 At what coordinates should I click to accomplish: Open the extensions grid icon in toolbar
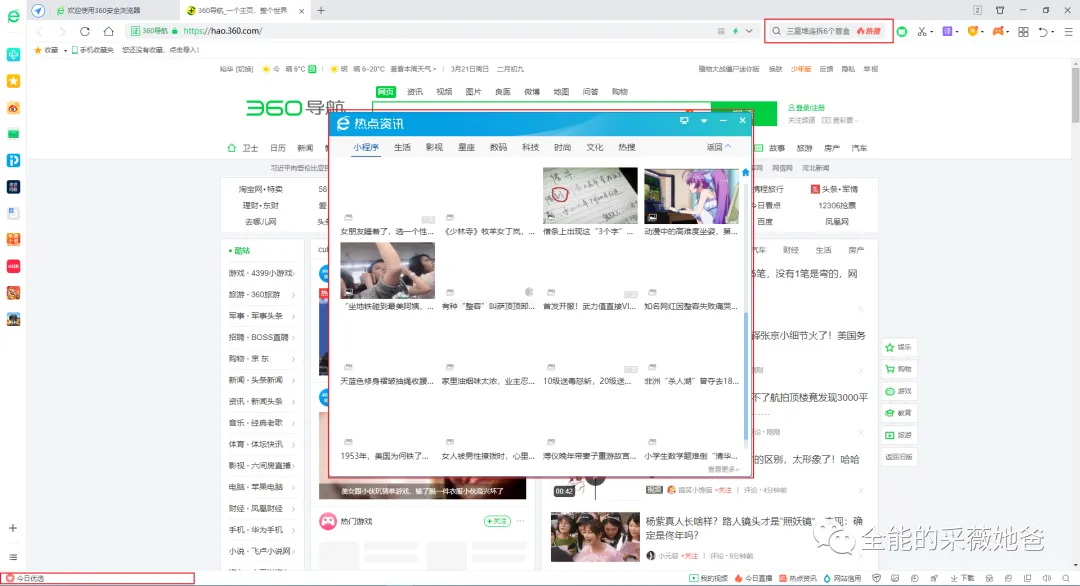[1023, 31]
